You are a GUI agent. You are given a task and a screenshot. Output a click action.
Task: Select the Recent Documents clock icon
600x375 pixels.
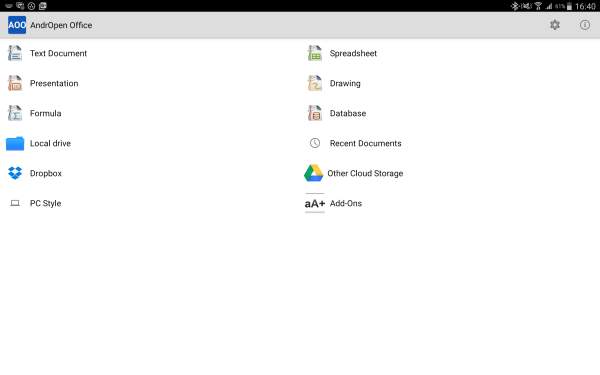pos(315,143)
